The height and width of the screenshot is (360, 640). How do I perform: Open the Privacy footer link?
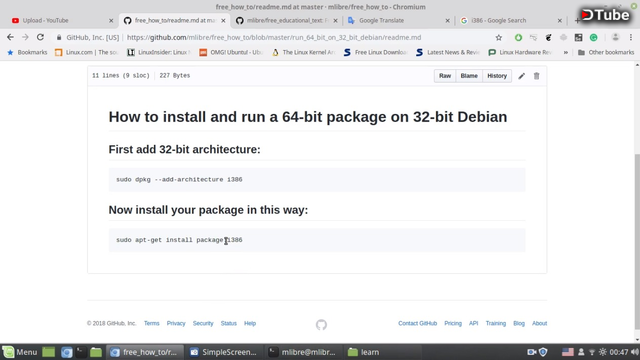(x=176, y=323)
